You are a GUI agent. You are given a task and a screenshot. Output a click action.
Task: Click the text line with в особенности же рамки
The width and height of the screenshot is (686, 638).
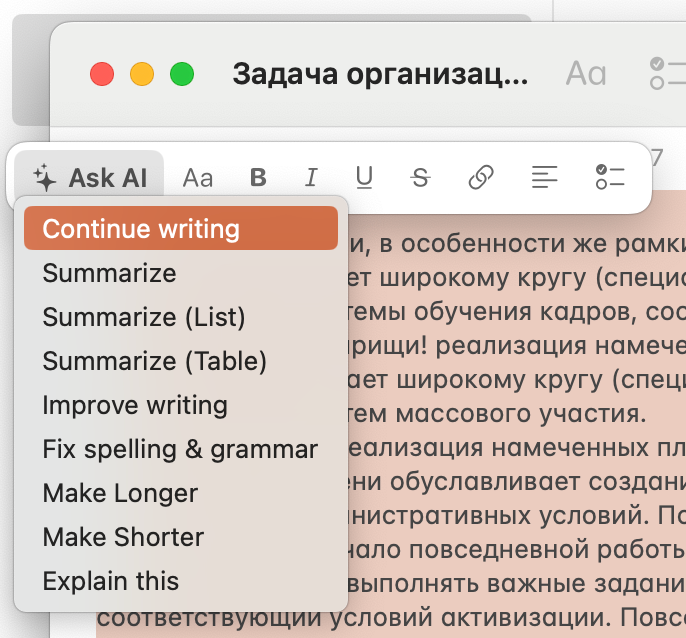pyautogui.click(x=517, y=244)
